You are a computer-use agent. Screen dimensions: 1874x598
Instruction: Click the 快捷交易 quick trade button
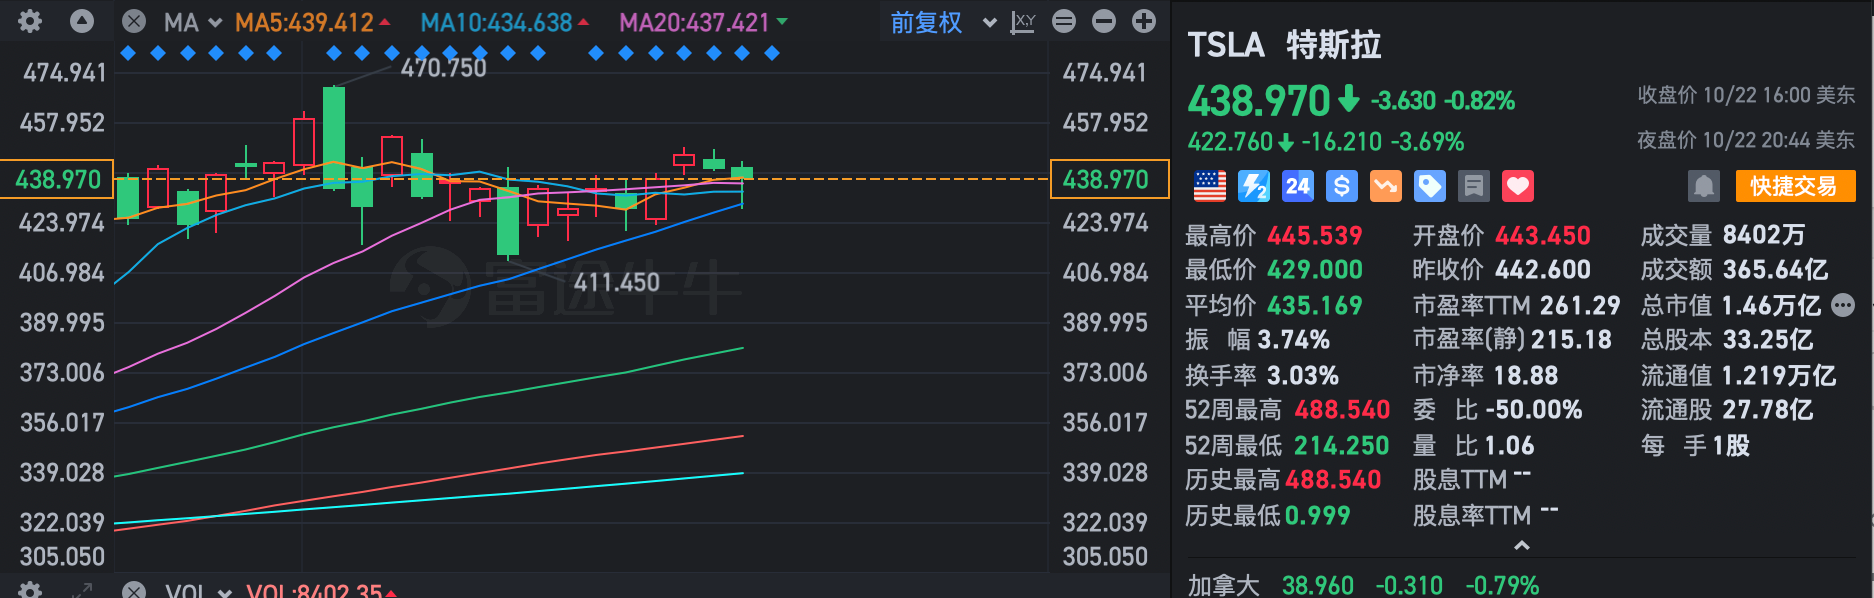[x=1794, y=186]
